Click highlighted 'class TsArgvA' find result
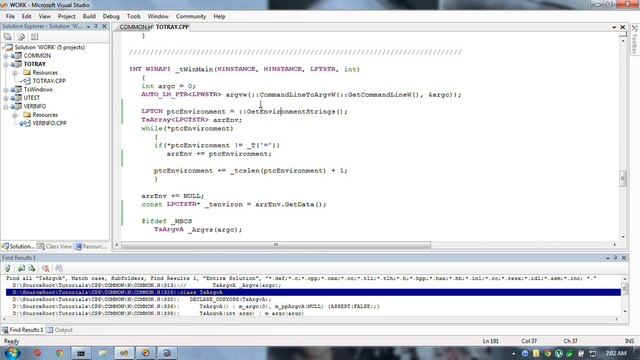The image size is (640, 360). point(313,293)
